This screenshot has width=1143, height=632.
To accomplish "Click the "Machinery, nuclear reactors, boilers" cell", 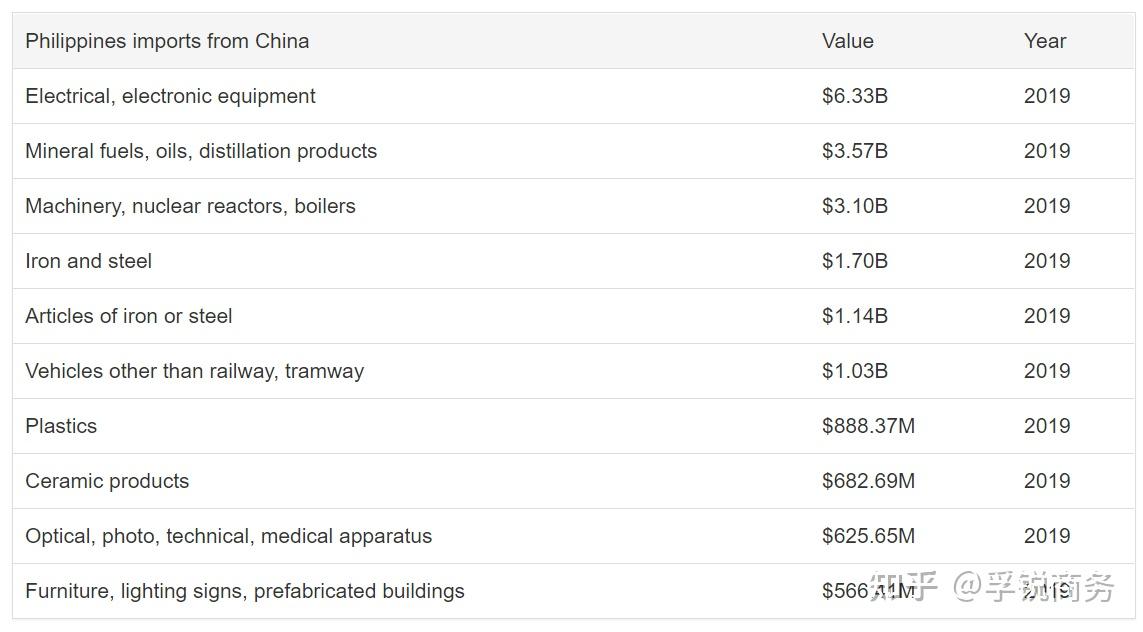I will (x=190, y=206).
